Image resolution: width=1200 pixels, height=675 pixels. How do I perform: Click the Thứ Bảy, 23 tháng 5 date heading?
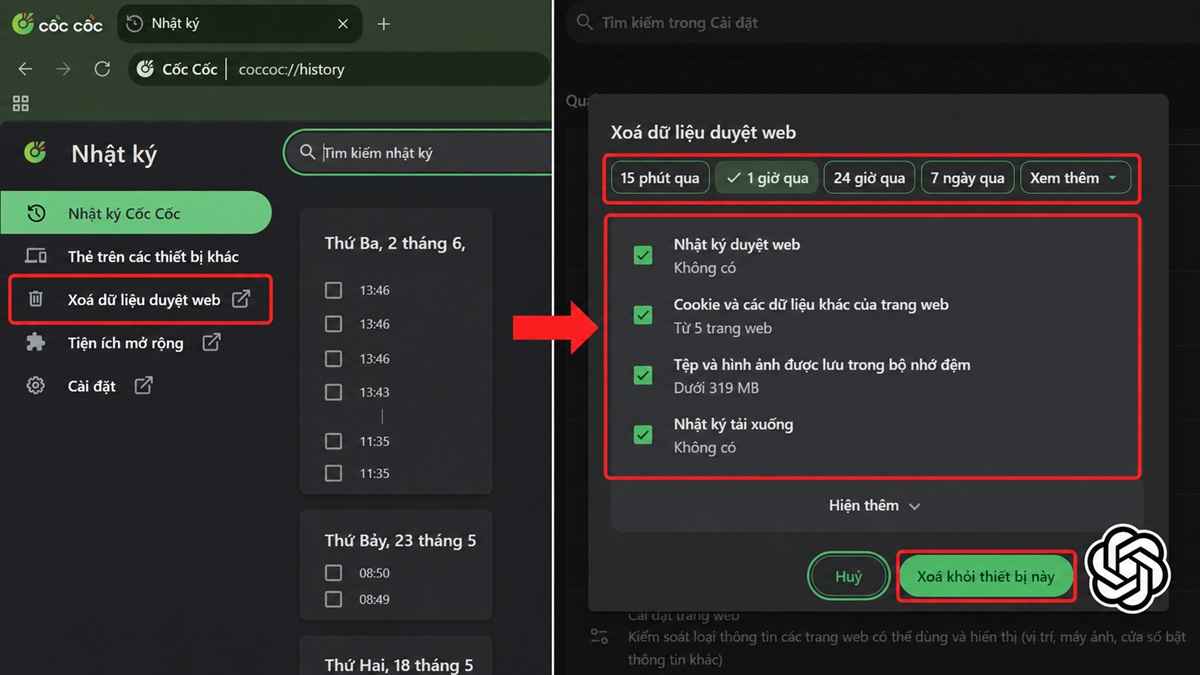[x=400, y=541]
